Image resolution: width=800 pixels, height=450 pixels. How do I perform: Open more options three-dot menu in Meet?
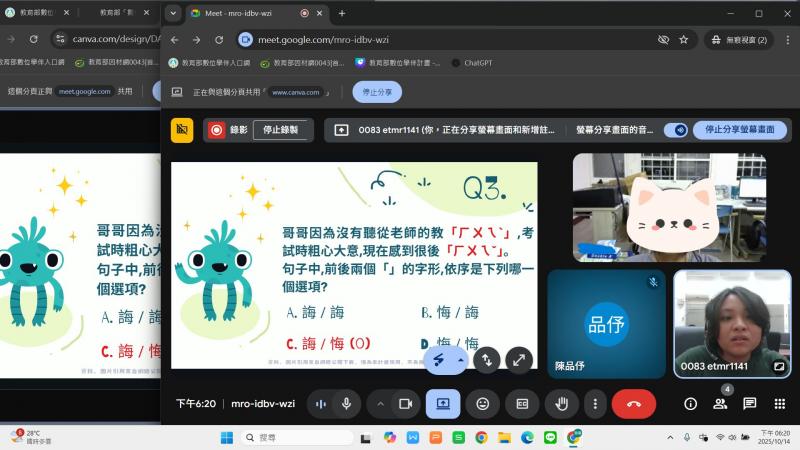point(595,404)
